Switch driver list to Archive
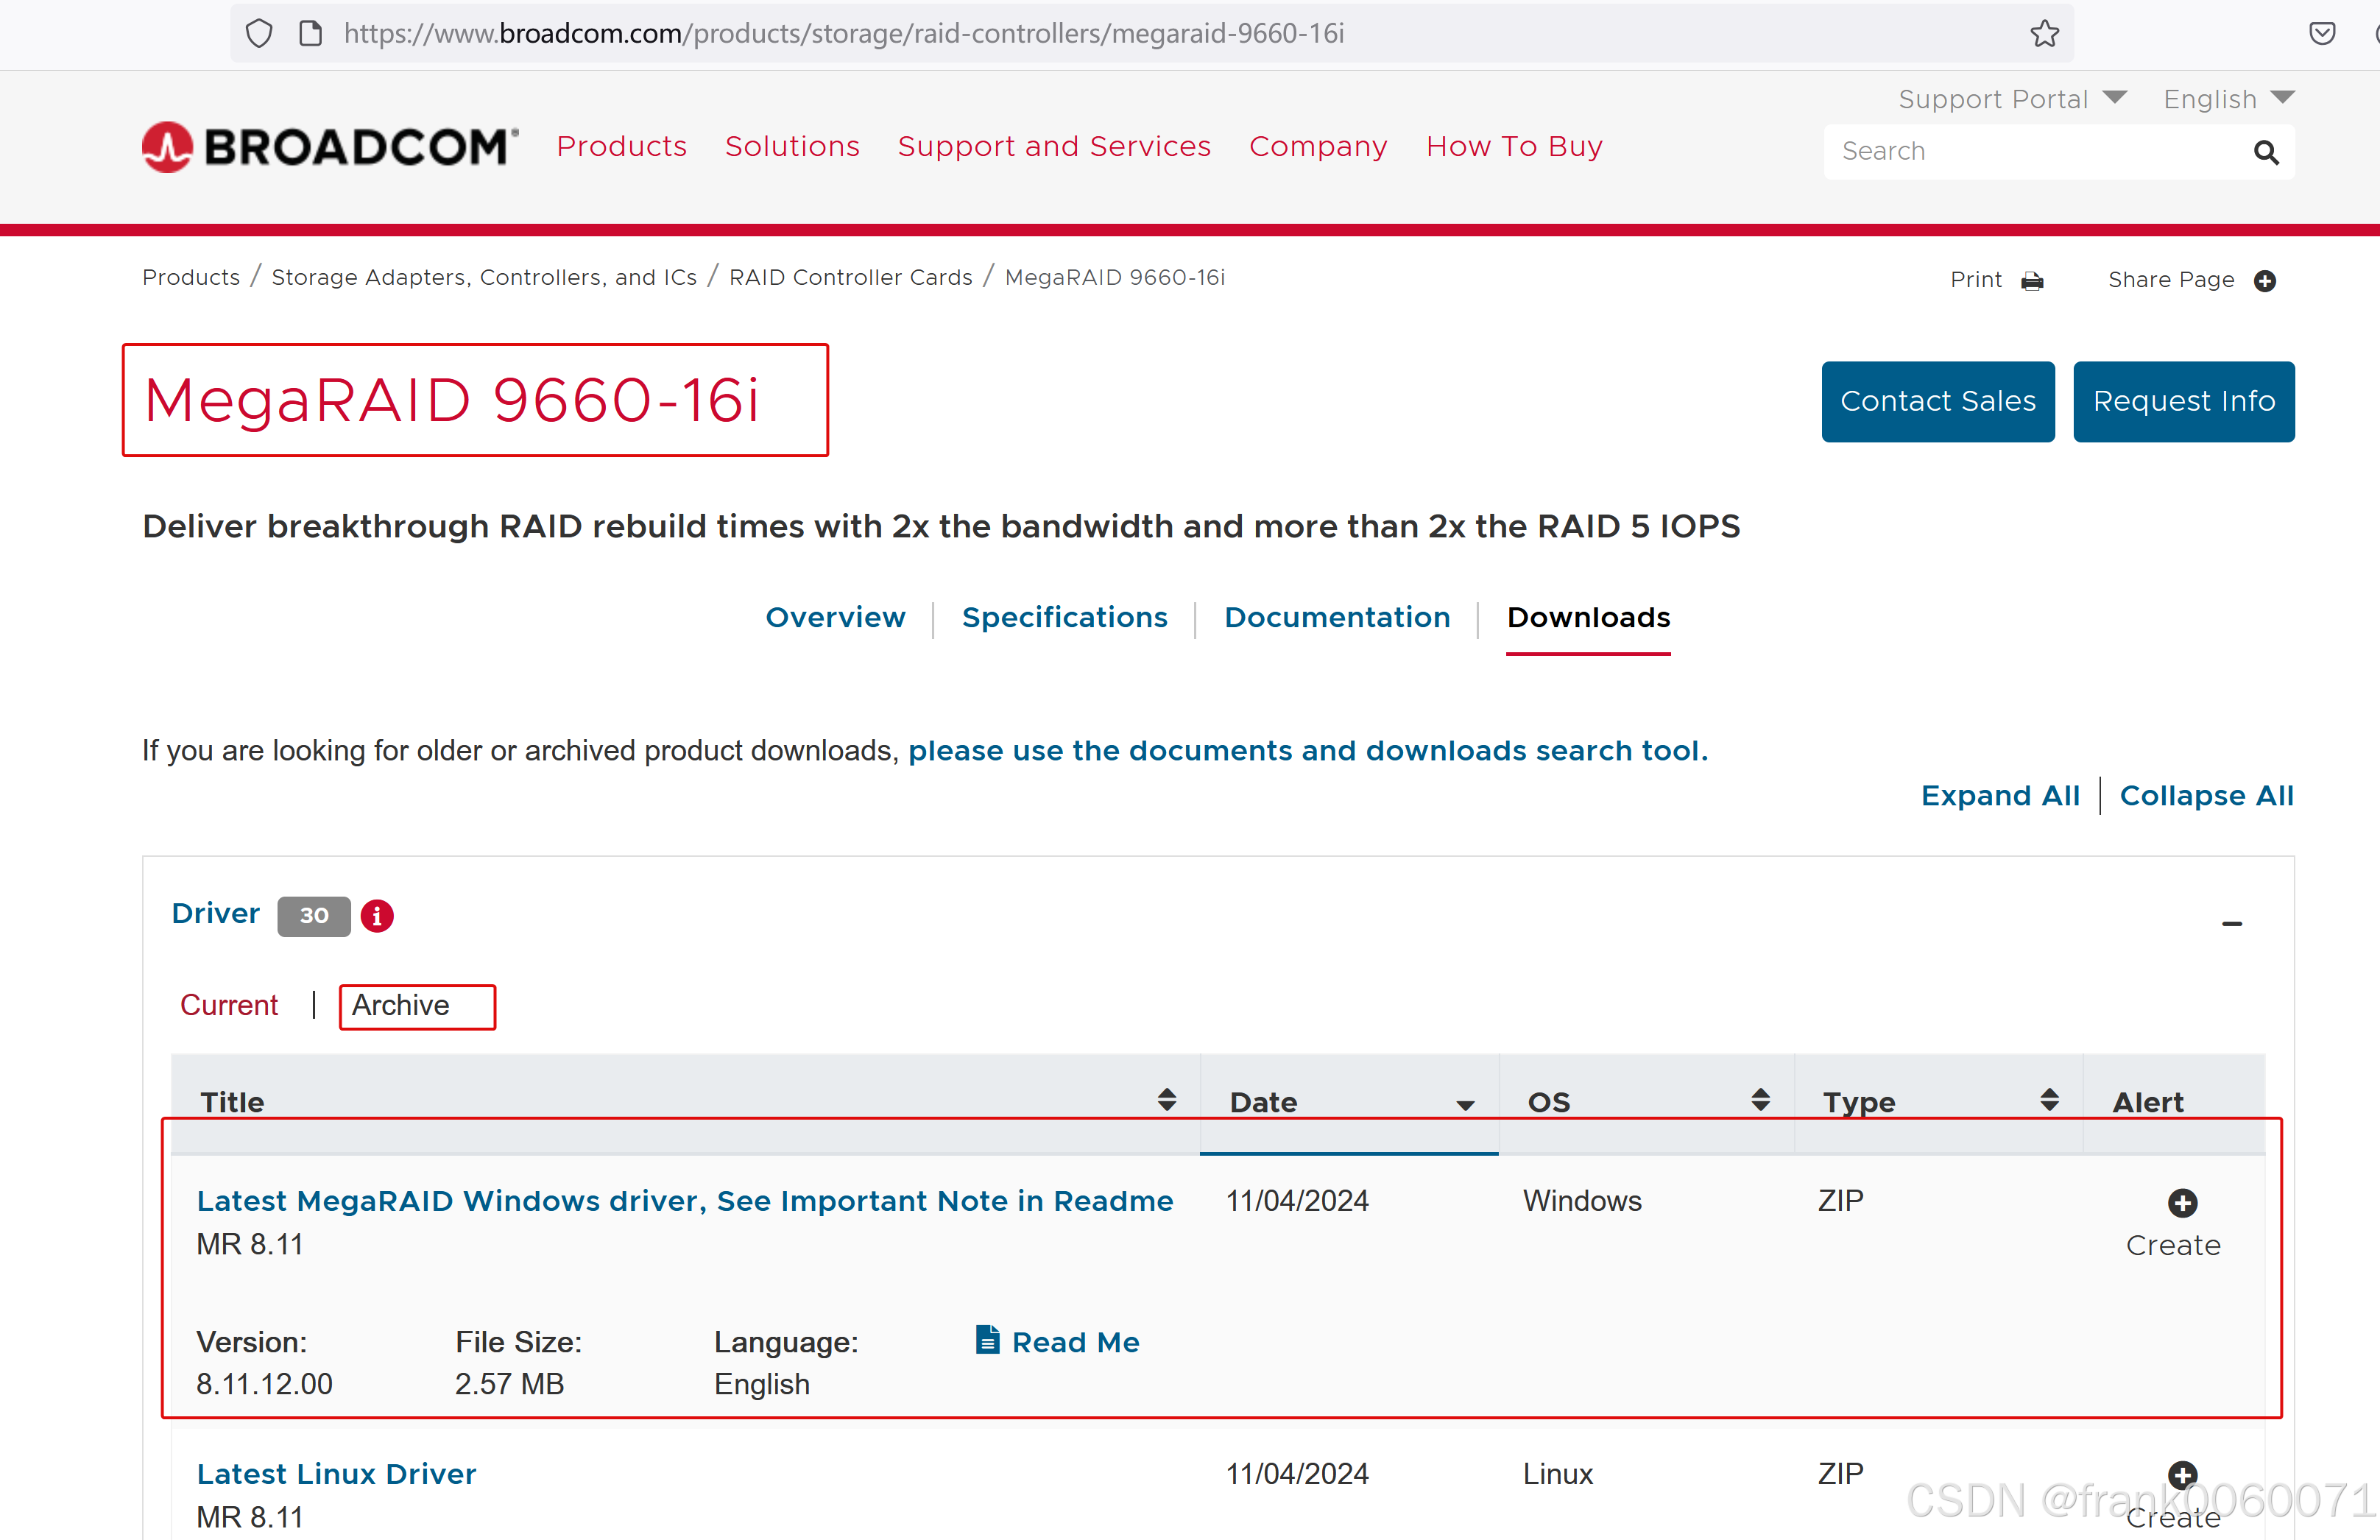The width and height of the screenshot is (2380, 1540). coord(401,1005)
